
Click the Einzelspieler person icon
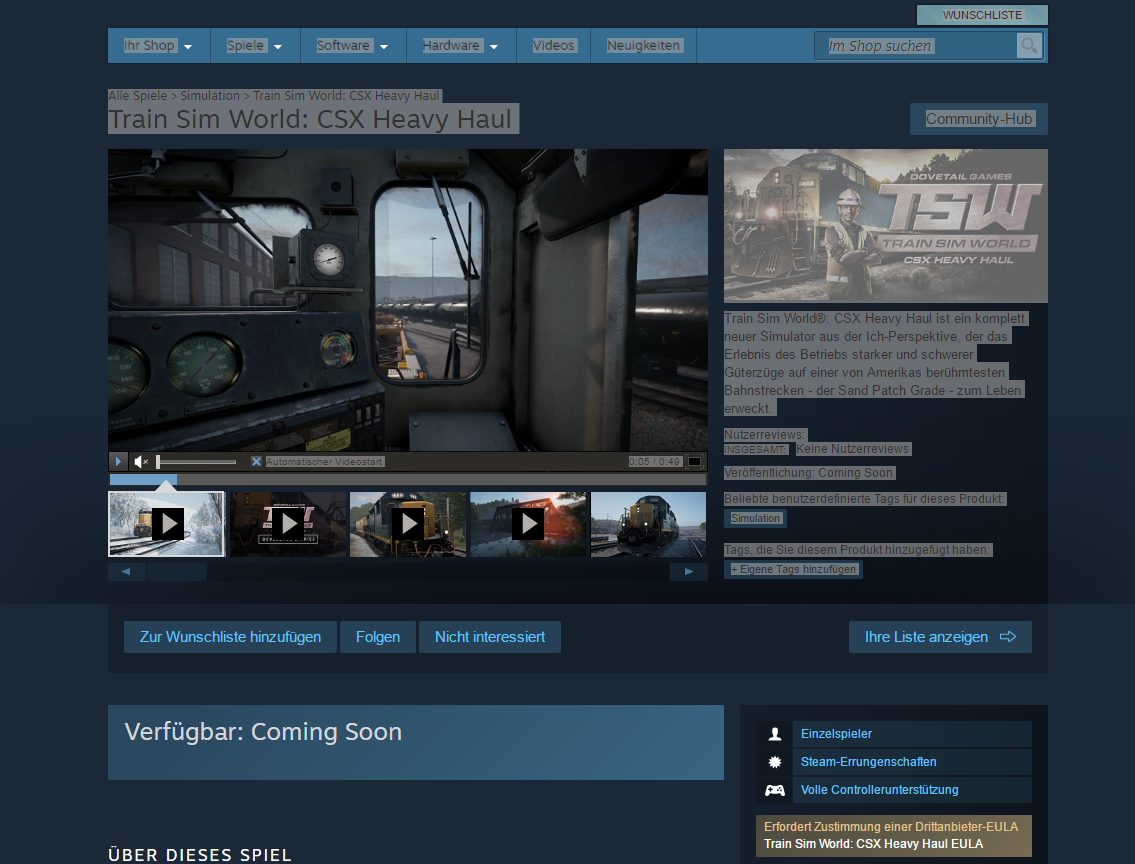pos(775,734)
